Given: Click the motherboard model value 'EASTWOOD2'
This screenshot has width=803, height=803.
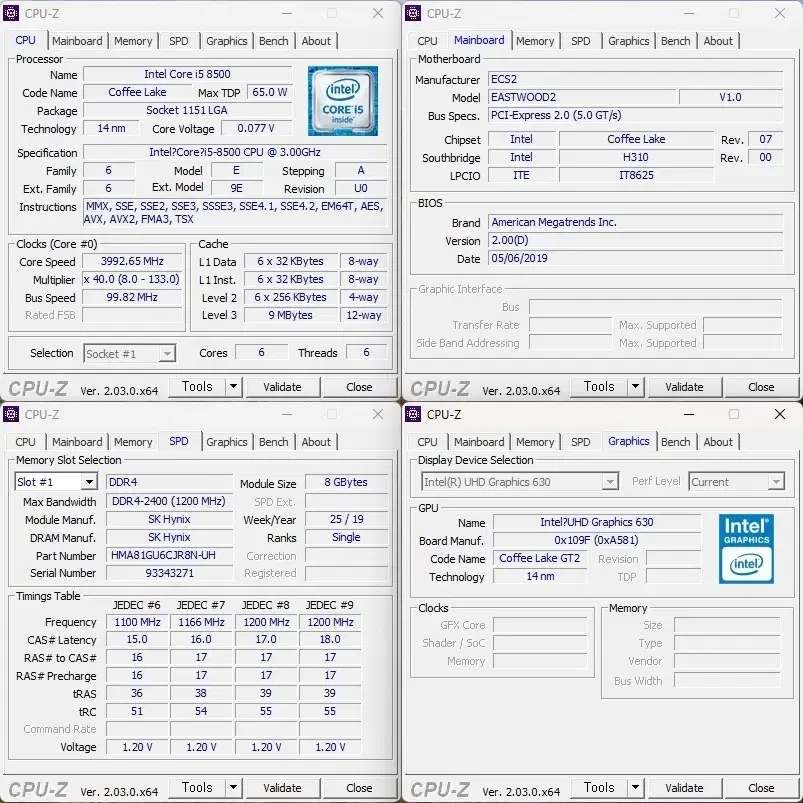Looking at the screenshot, I should click(x=582, y=97).
